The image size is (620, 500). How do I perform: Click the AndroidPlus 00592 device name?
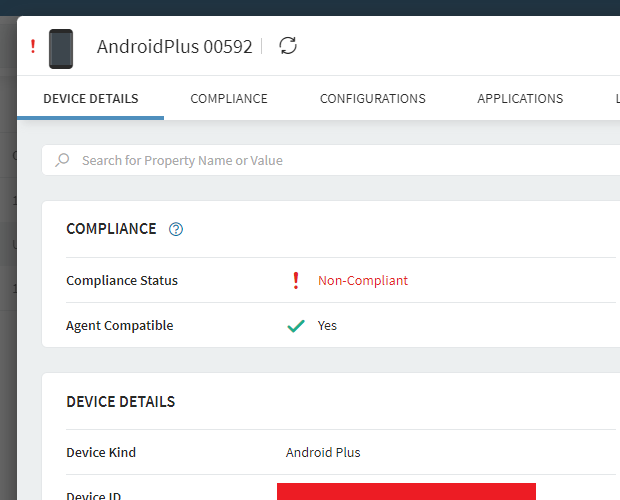(x=174, y=47)
